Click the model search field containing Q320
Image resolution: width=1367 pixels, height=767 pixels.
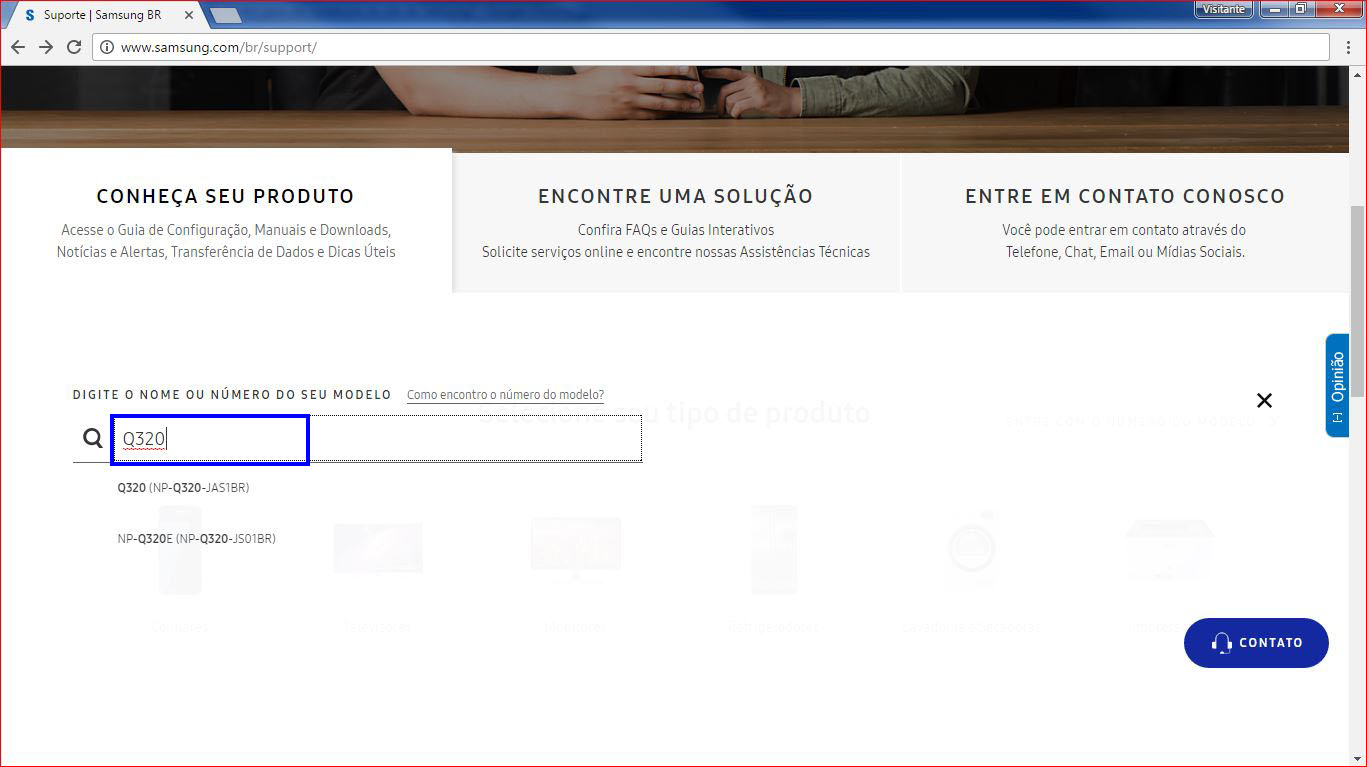point(377,439)
